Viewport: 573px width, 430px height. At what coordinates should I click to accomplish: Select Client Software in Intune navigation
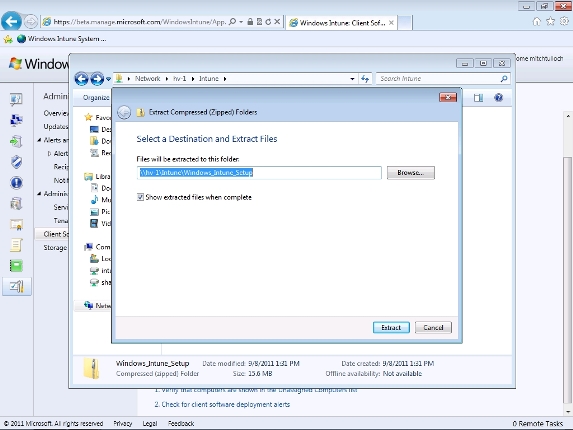[52, 234]
